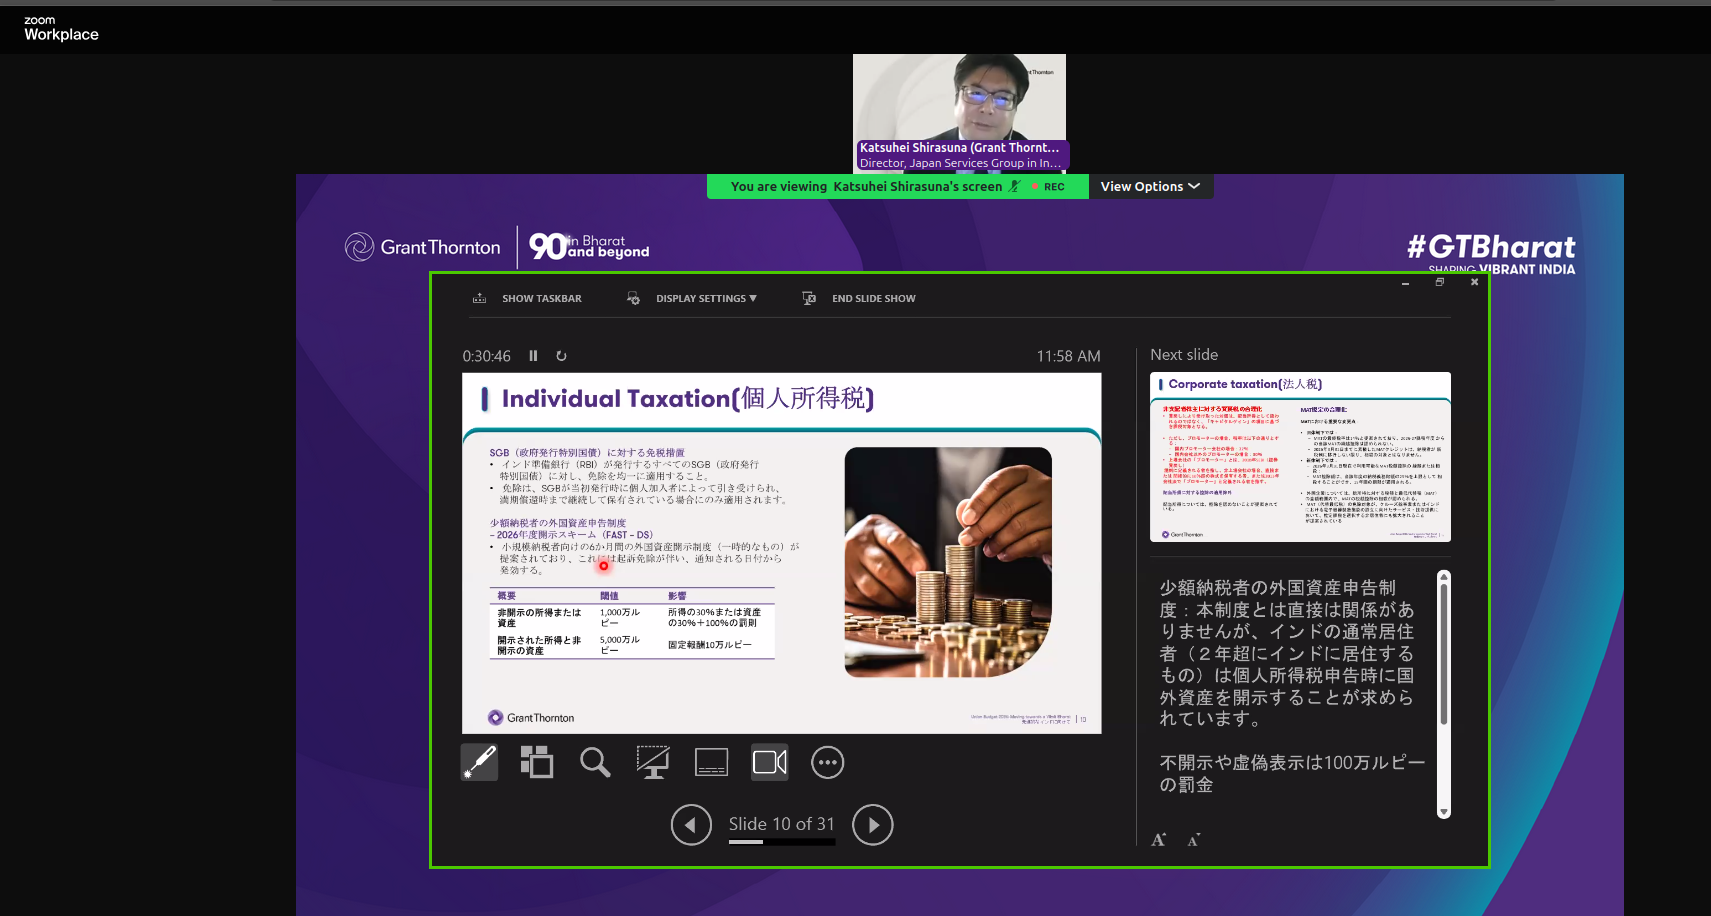Restart the presentation timer
Viewport: 1711px width, 916px height.
561,356
